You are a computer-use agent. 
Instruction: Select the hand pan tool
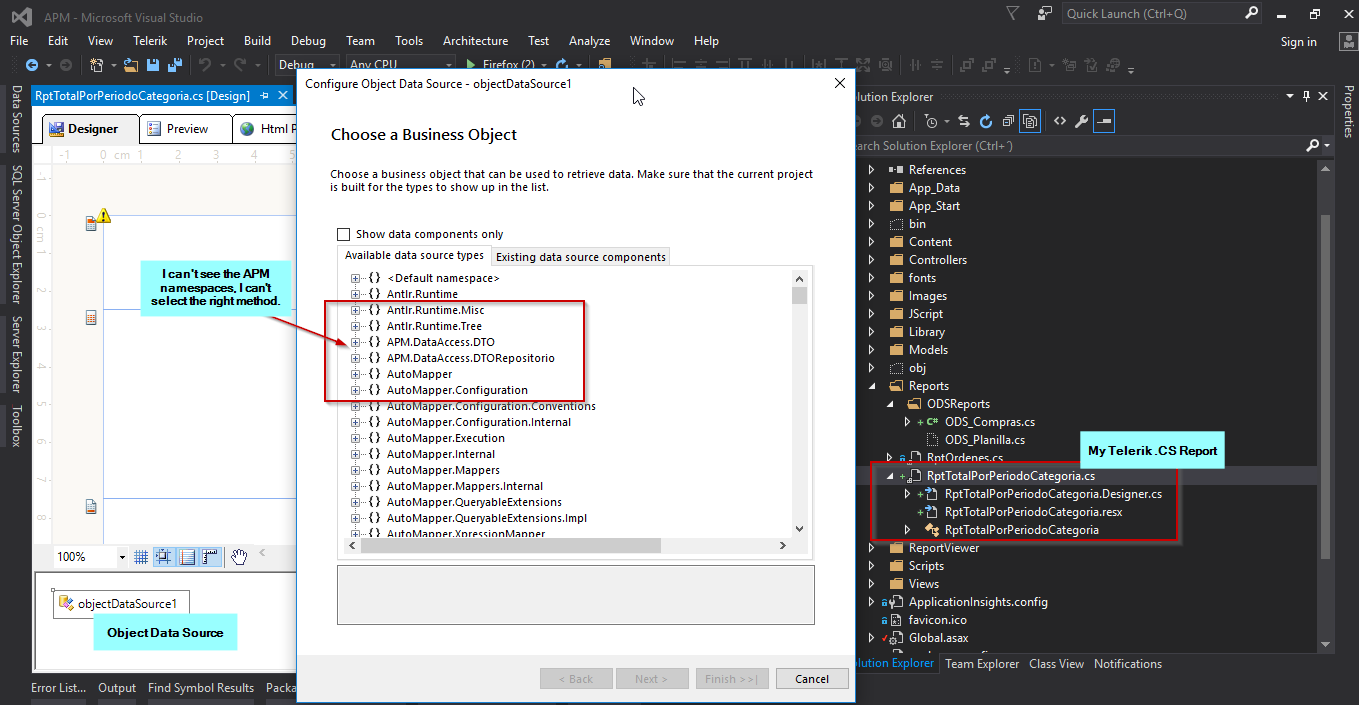click(x=238, y=556)
